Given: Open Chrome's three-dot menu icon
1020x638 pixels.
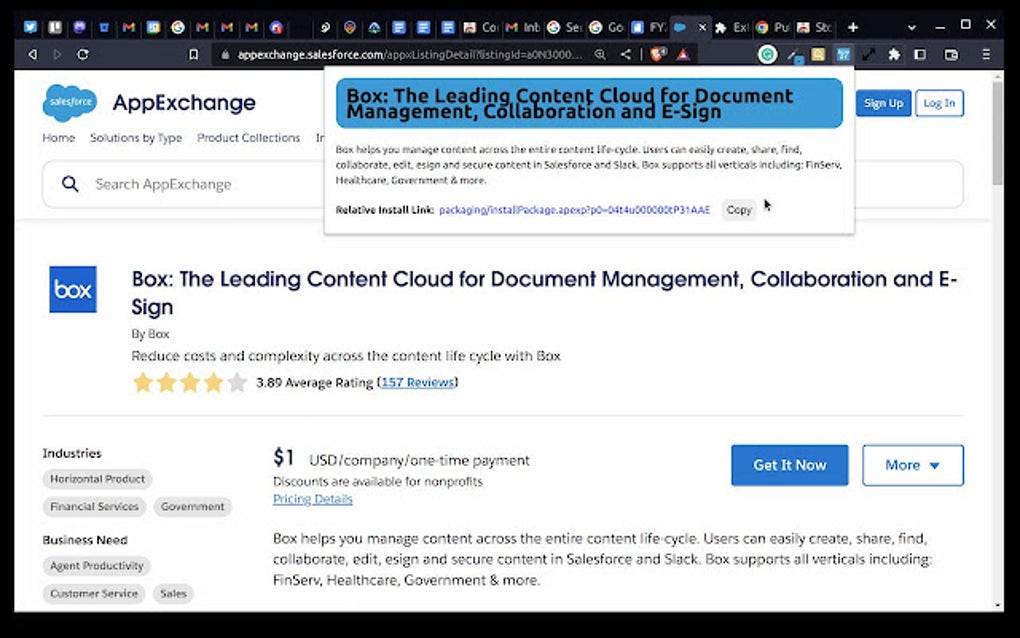Looking at the screenshot, I should pyautogui.click(x=985, y=55).
